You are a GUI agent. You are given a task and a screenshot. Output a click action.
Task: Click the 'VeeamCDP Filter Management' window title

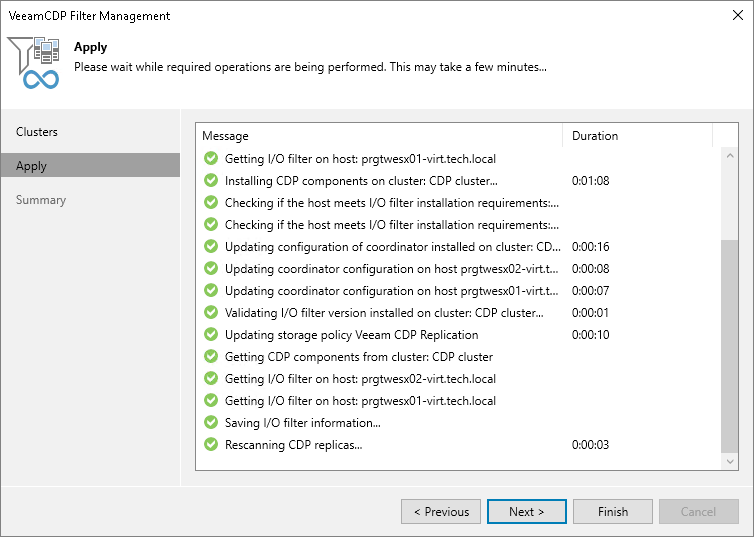tap(89, 16)
